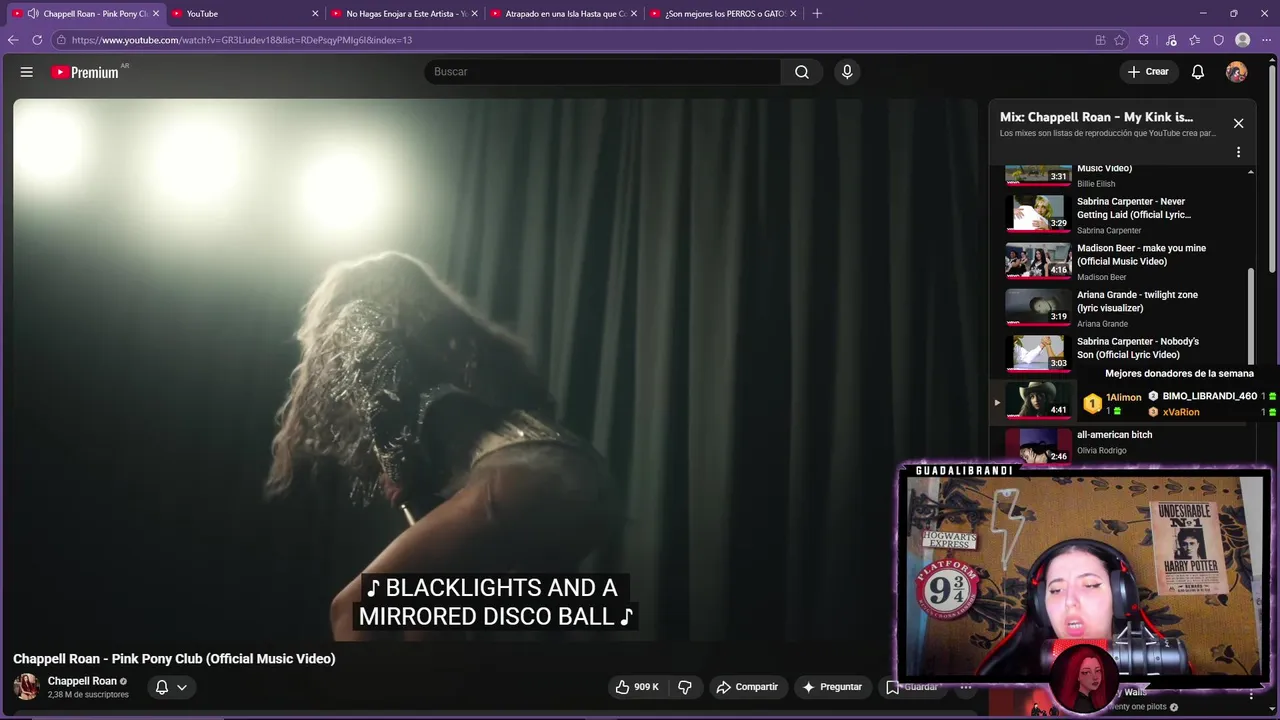Close the Atrapado en una Isla tab
Image resolution: width=1280 pixels, height=720 pixels.
[634, 14]
